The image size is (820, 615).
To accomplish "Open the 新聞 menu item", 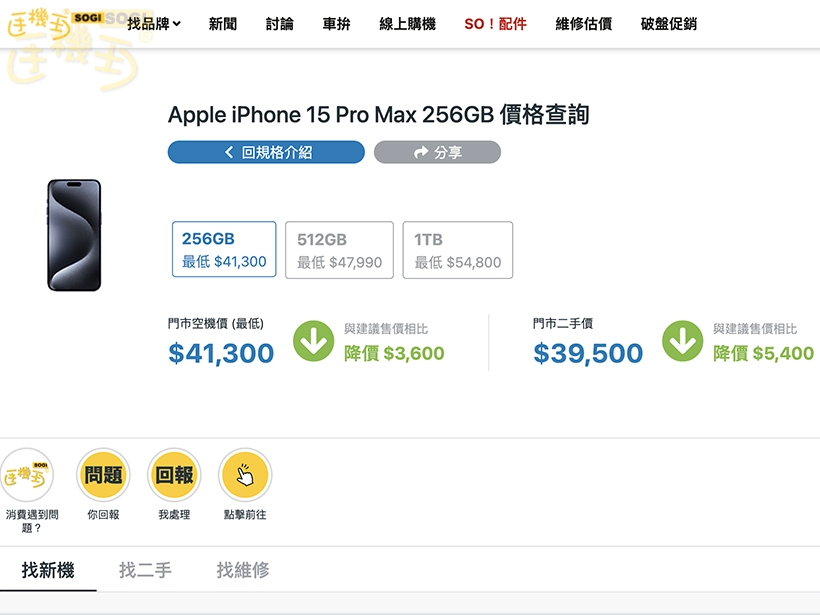I will (x=222, y=22).
